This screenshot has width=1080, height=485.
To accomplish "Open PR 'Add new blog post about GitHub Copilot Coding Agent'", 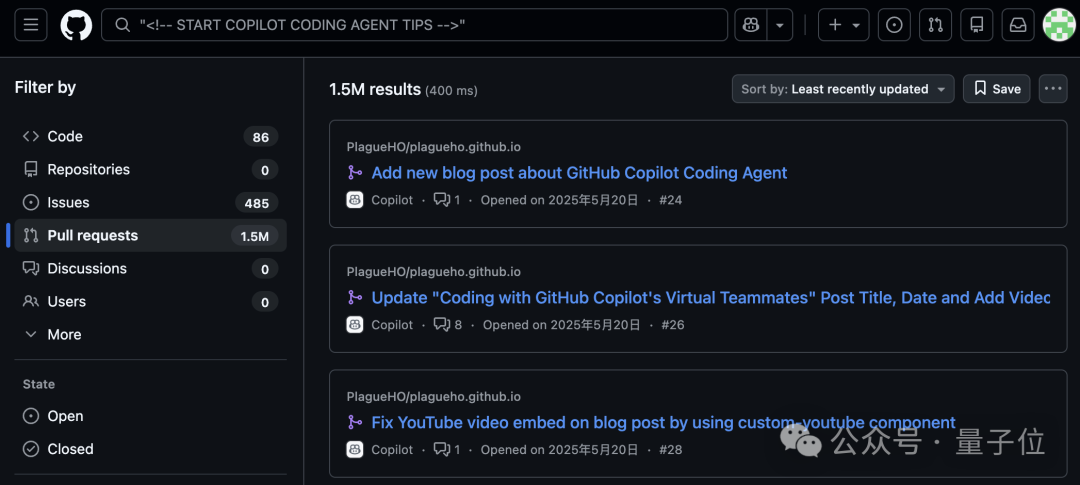I will (579, 173).
